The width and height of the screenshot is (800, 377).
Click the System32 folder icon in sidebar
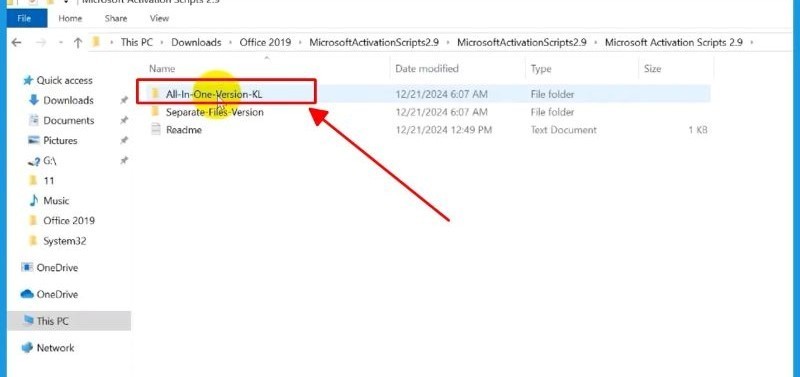click(x=34, y=241)
